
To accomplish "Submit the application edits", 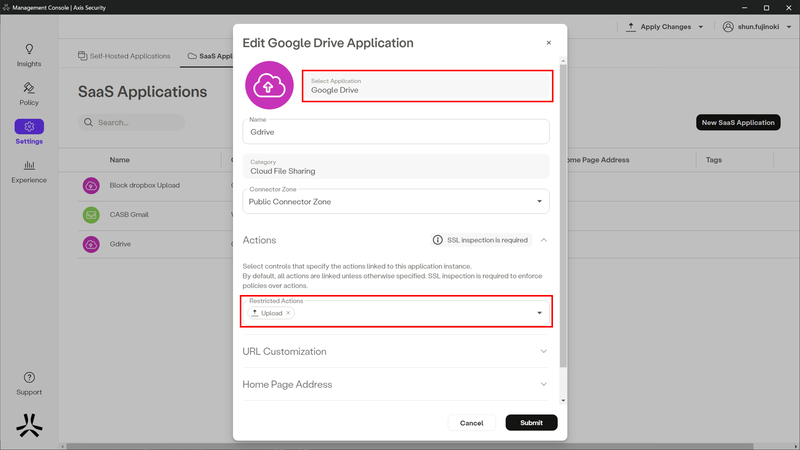I will click(x=531, y=422).
